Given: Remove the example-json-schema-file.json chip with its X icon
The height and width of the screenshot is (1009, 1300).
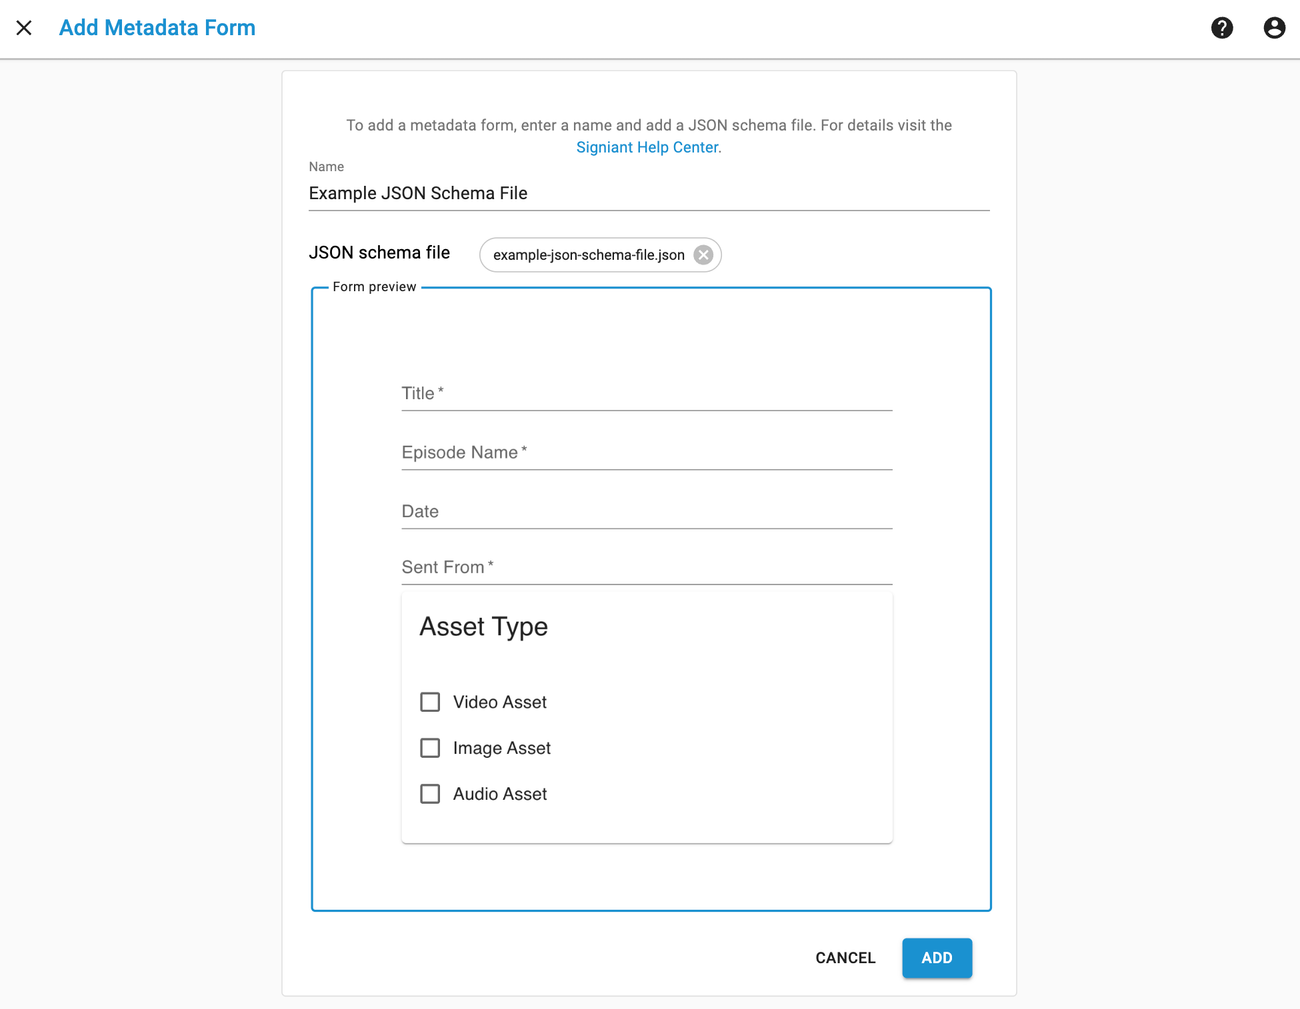Looking at the screenshot, I should click(x=703, y=255).
